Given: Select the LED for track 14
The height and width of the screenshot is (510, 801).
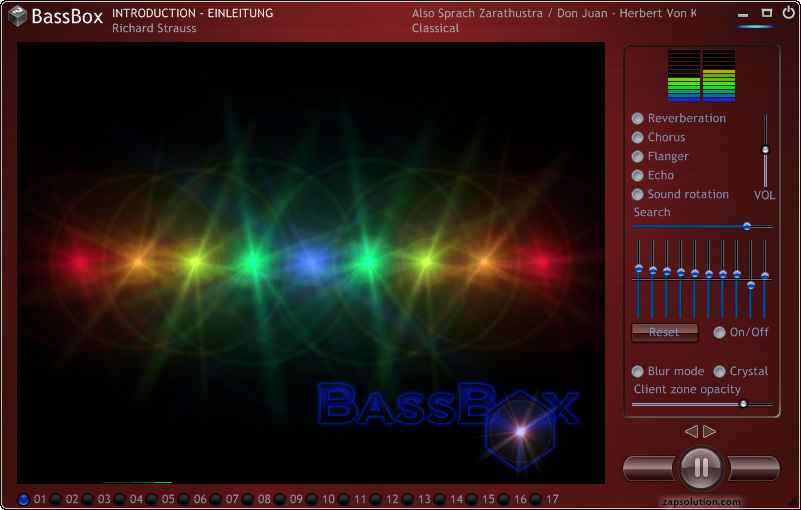Looking at the screenshot, I should (440, 499).
